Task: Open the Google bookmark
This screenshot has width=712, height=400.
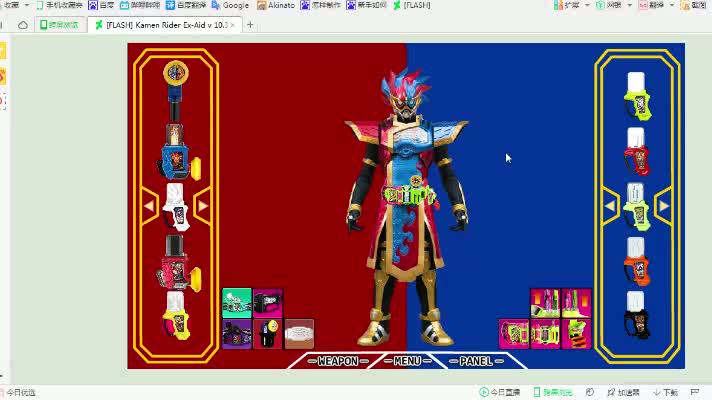Action: [230, 5]
